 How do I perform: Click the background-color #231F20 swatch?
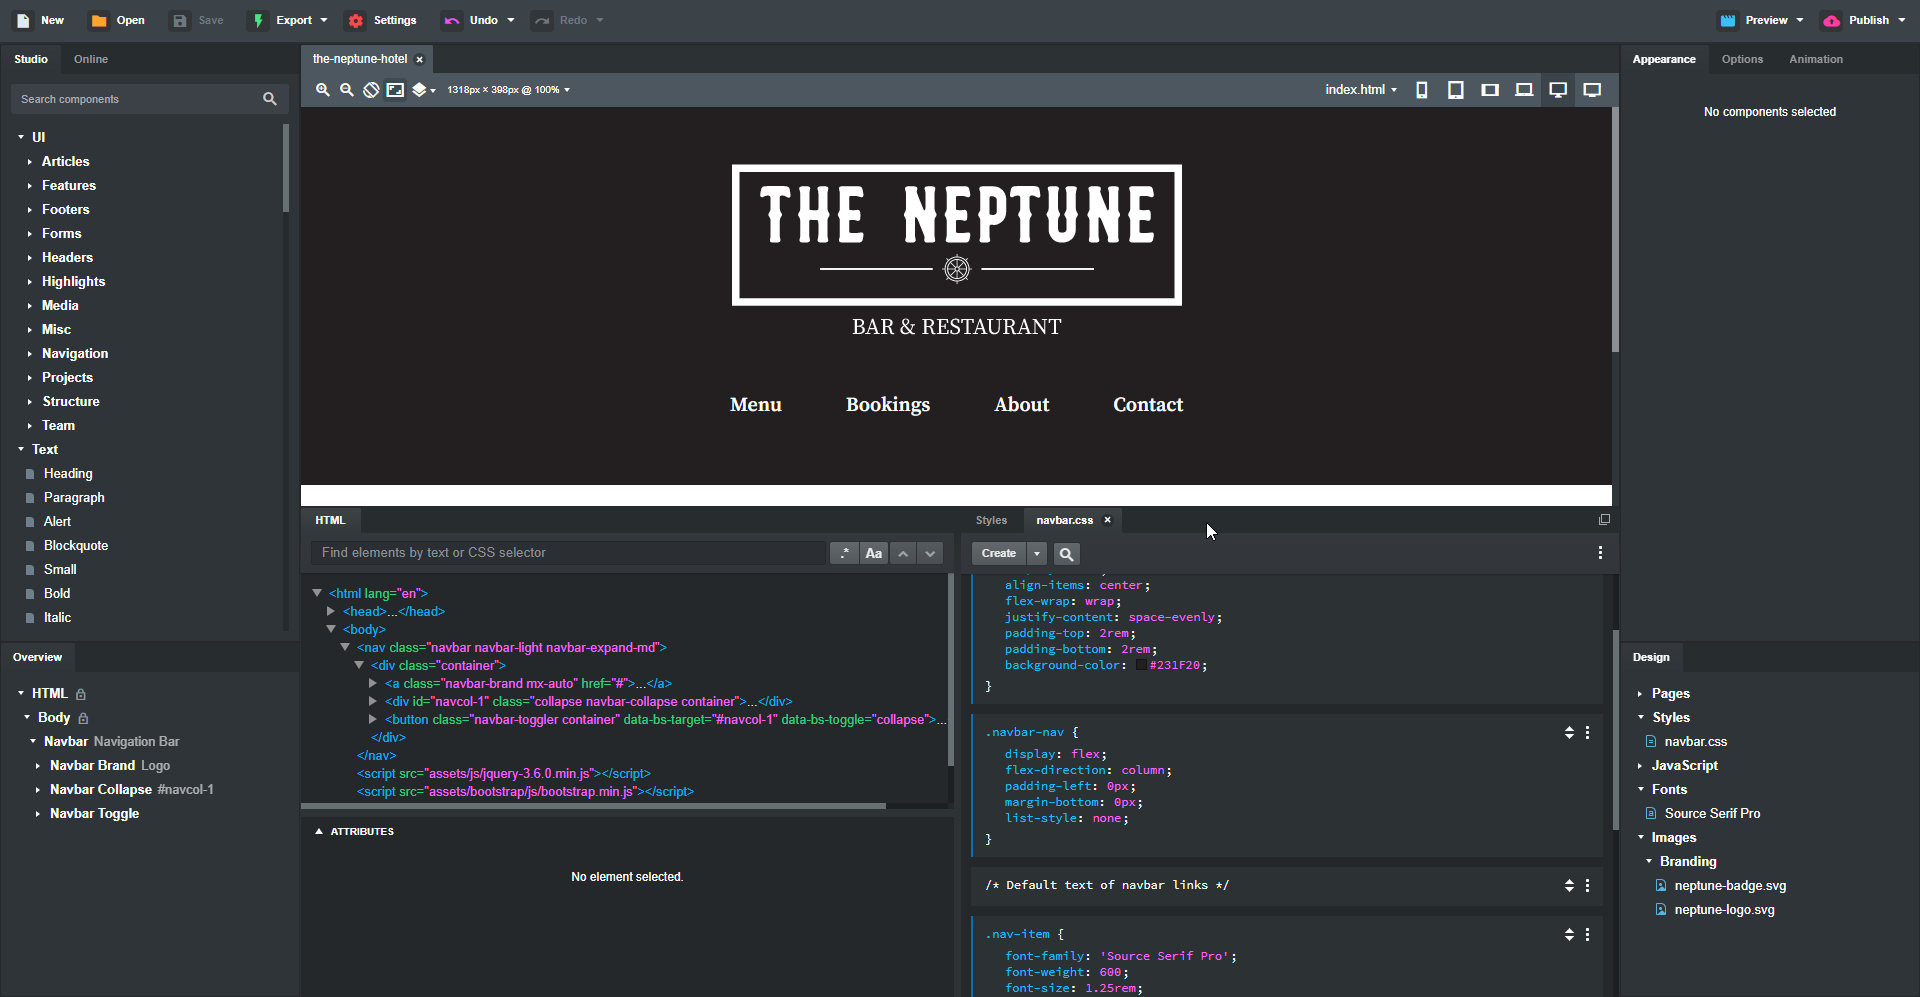(1141, 666)
